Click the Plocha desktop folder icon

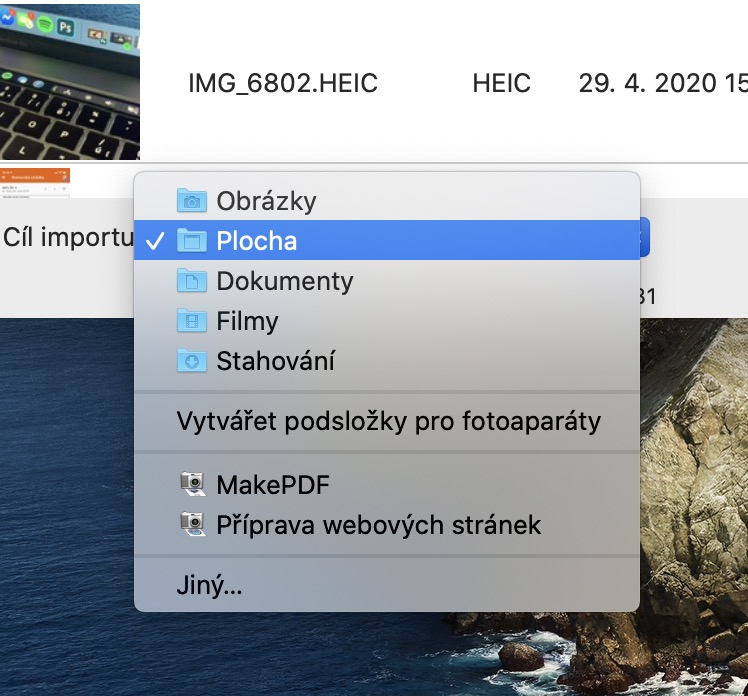pyautogui.click(x=190, y=241)
